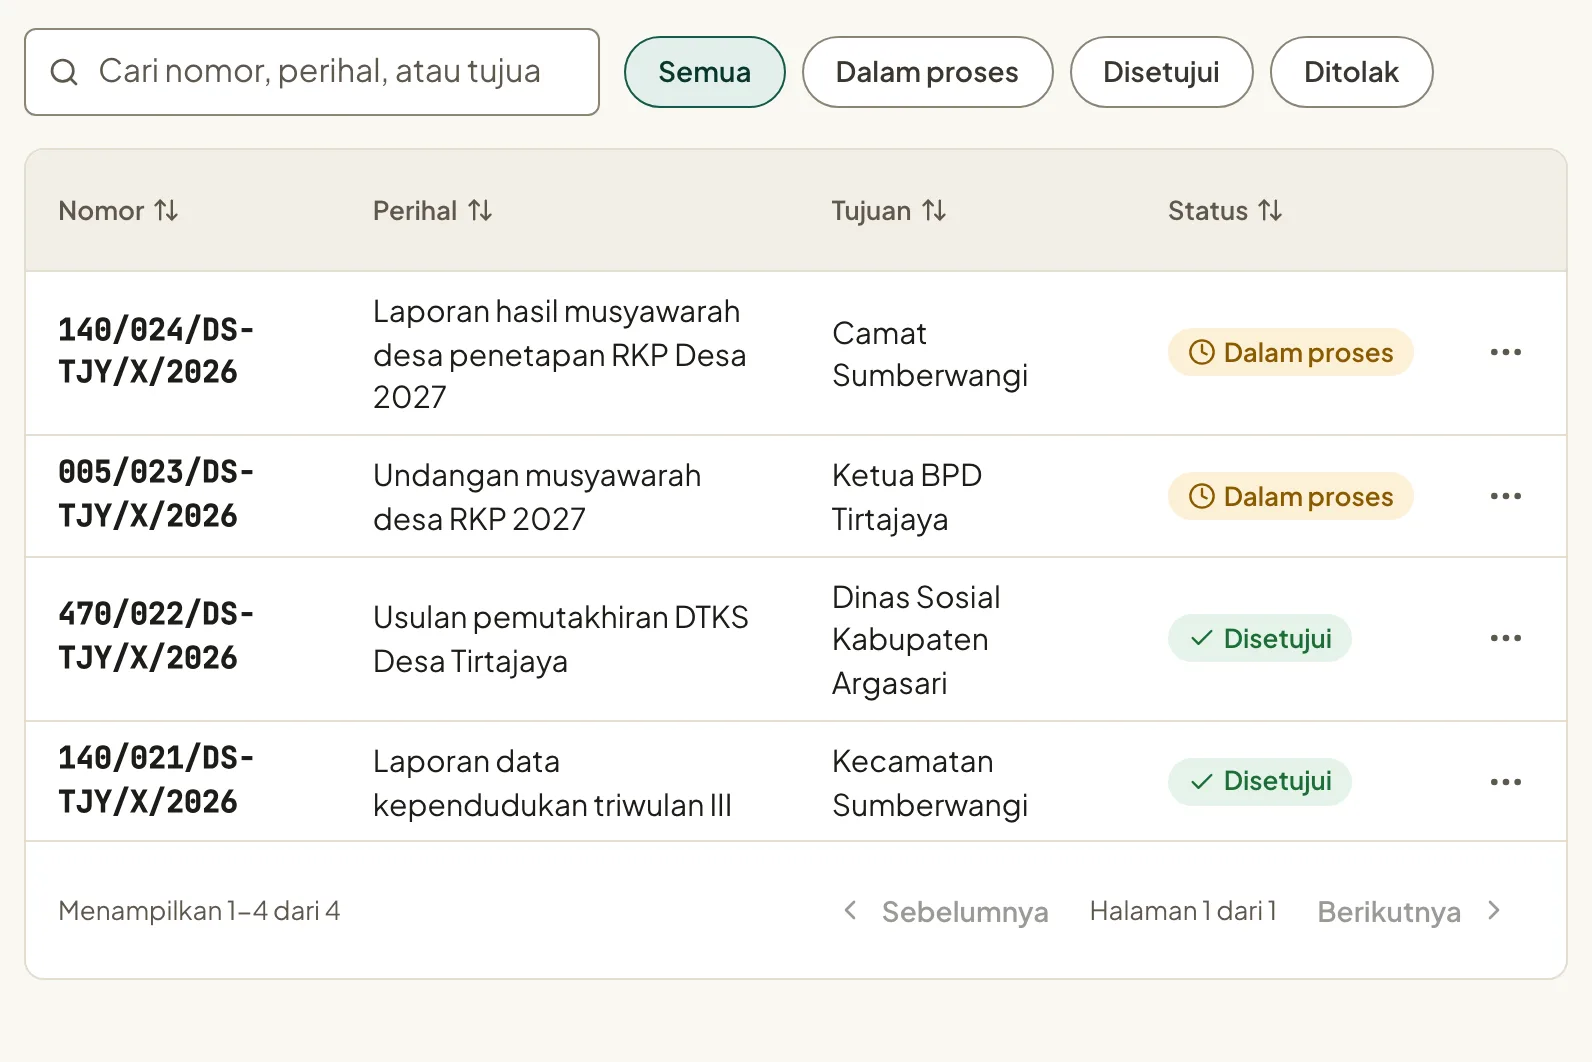This screenshot has width=1592, height=1062.
Task: Click 'Menampilkan 1–4 dari 4' text
Action: pyautogui.click(x=199, y=911)
